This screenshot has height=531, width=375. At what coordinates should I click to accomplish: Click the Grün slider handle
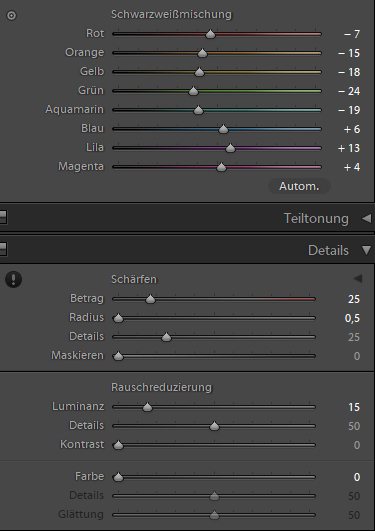pyautogui.click(x=193, y=91)
